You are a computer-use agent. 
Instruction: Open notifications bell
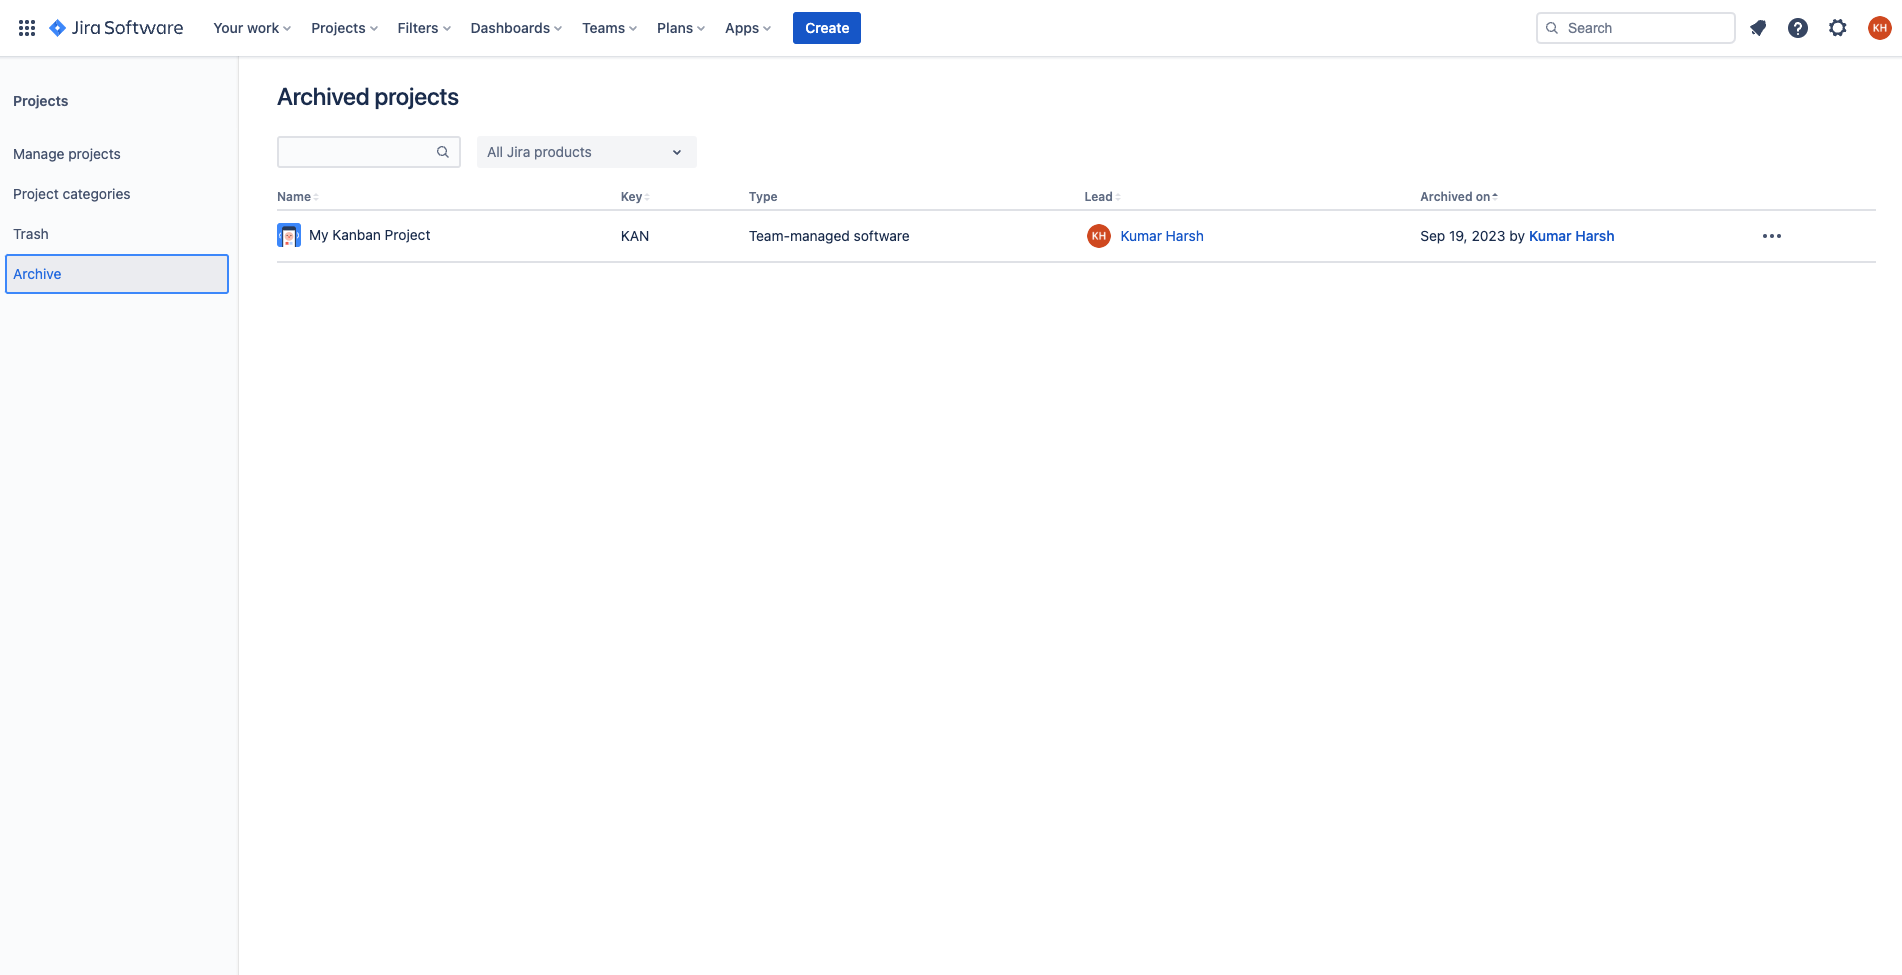coord(1757,27)
